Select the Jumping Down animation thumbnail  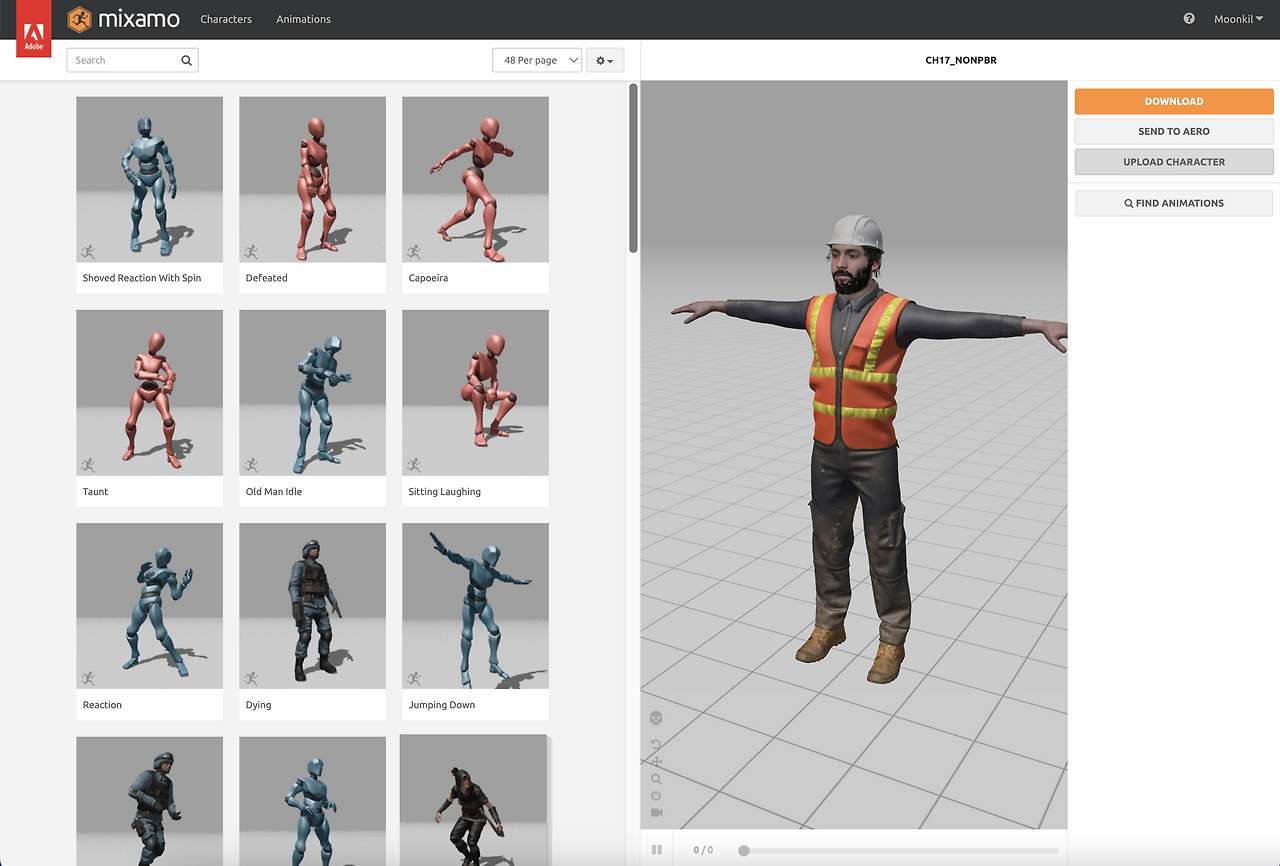coord(476,606)
